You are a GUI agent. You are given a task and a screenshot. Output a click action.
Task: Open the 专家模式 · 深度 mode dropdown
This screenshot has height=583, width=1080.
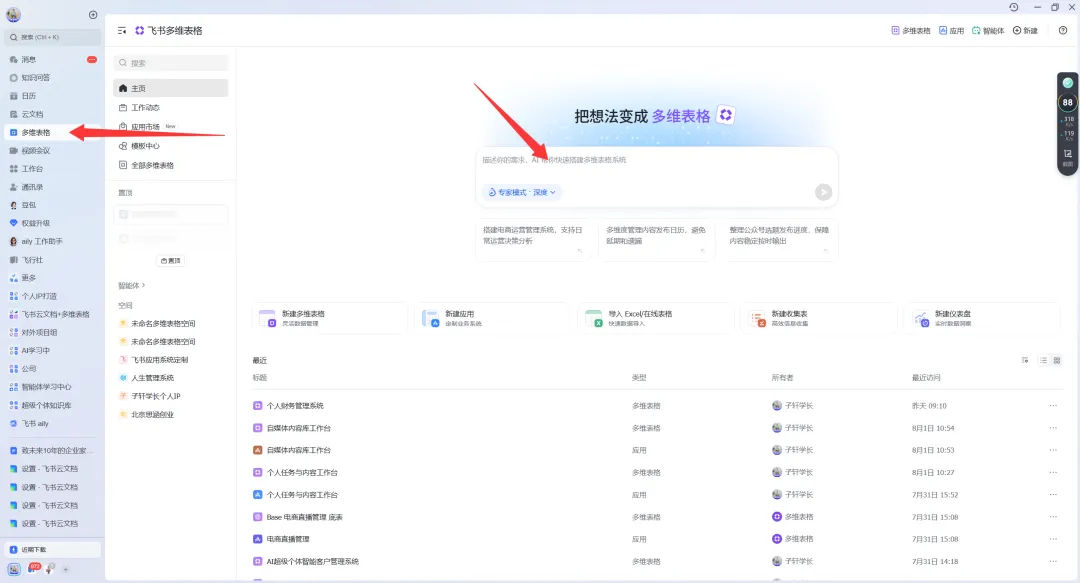point(522,192)
